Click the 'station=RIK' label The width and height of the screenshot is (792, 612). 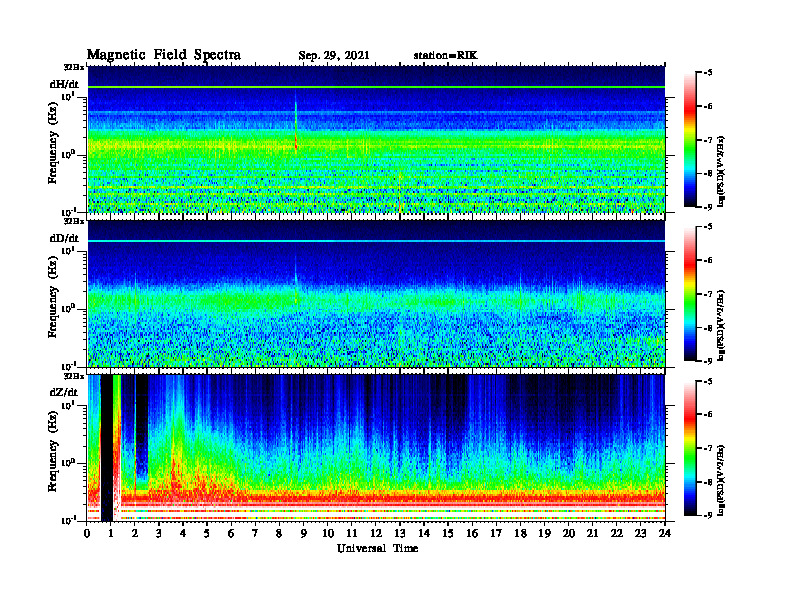(446, 56)
